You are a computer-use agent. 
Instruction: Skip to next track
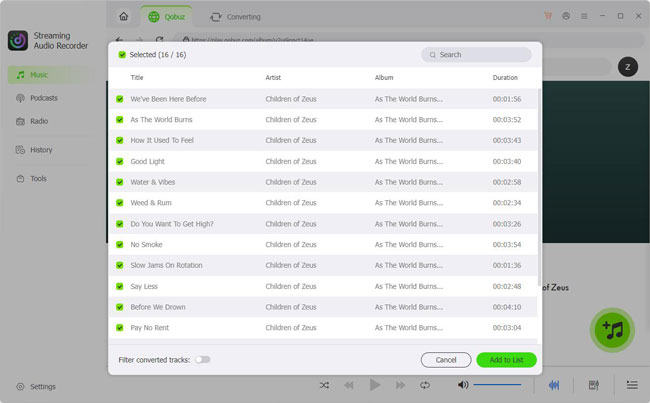pos(400,385)
